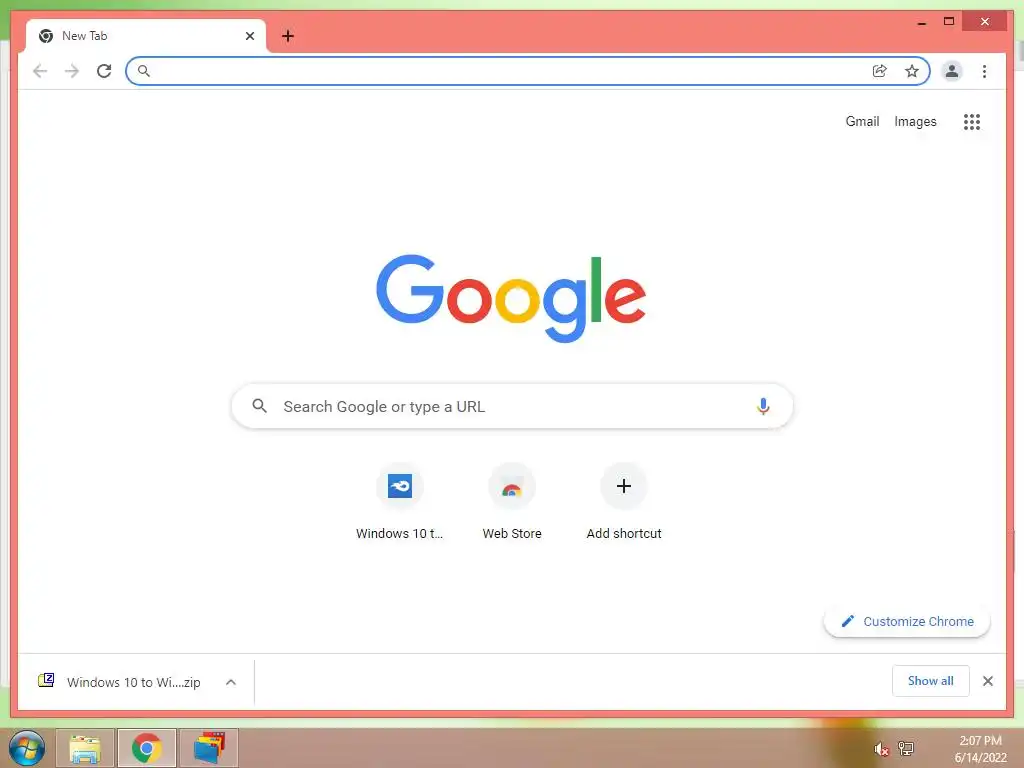Minimize the Chrome window
This screenshot has height=768, width=1024.
[921, 22]
